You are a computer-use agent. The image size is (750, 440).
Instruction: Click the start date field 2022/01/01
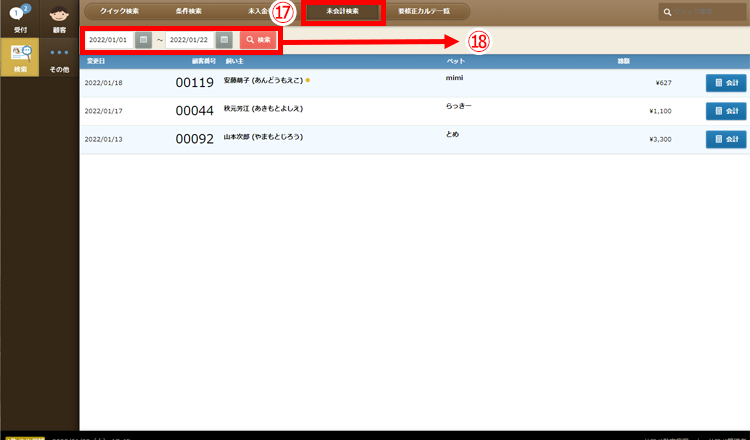pyautogui.click(x=110, y=40)
